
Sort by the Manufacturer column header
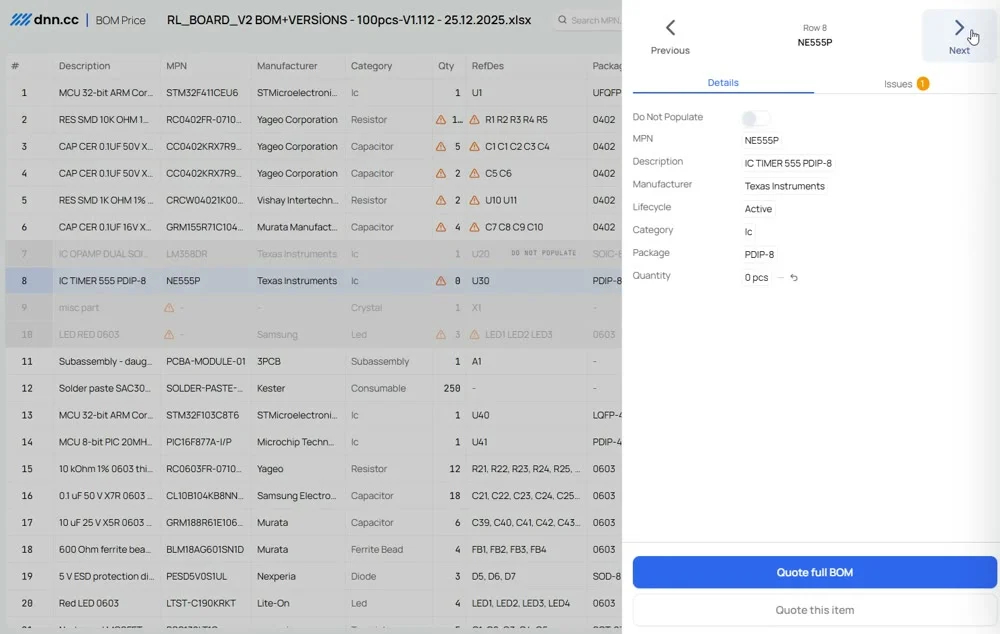287,66
